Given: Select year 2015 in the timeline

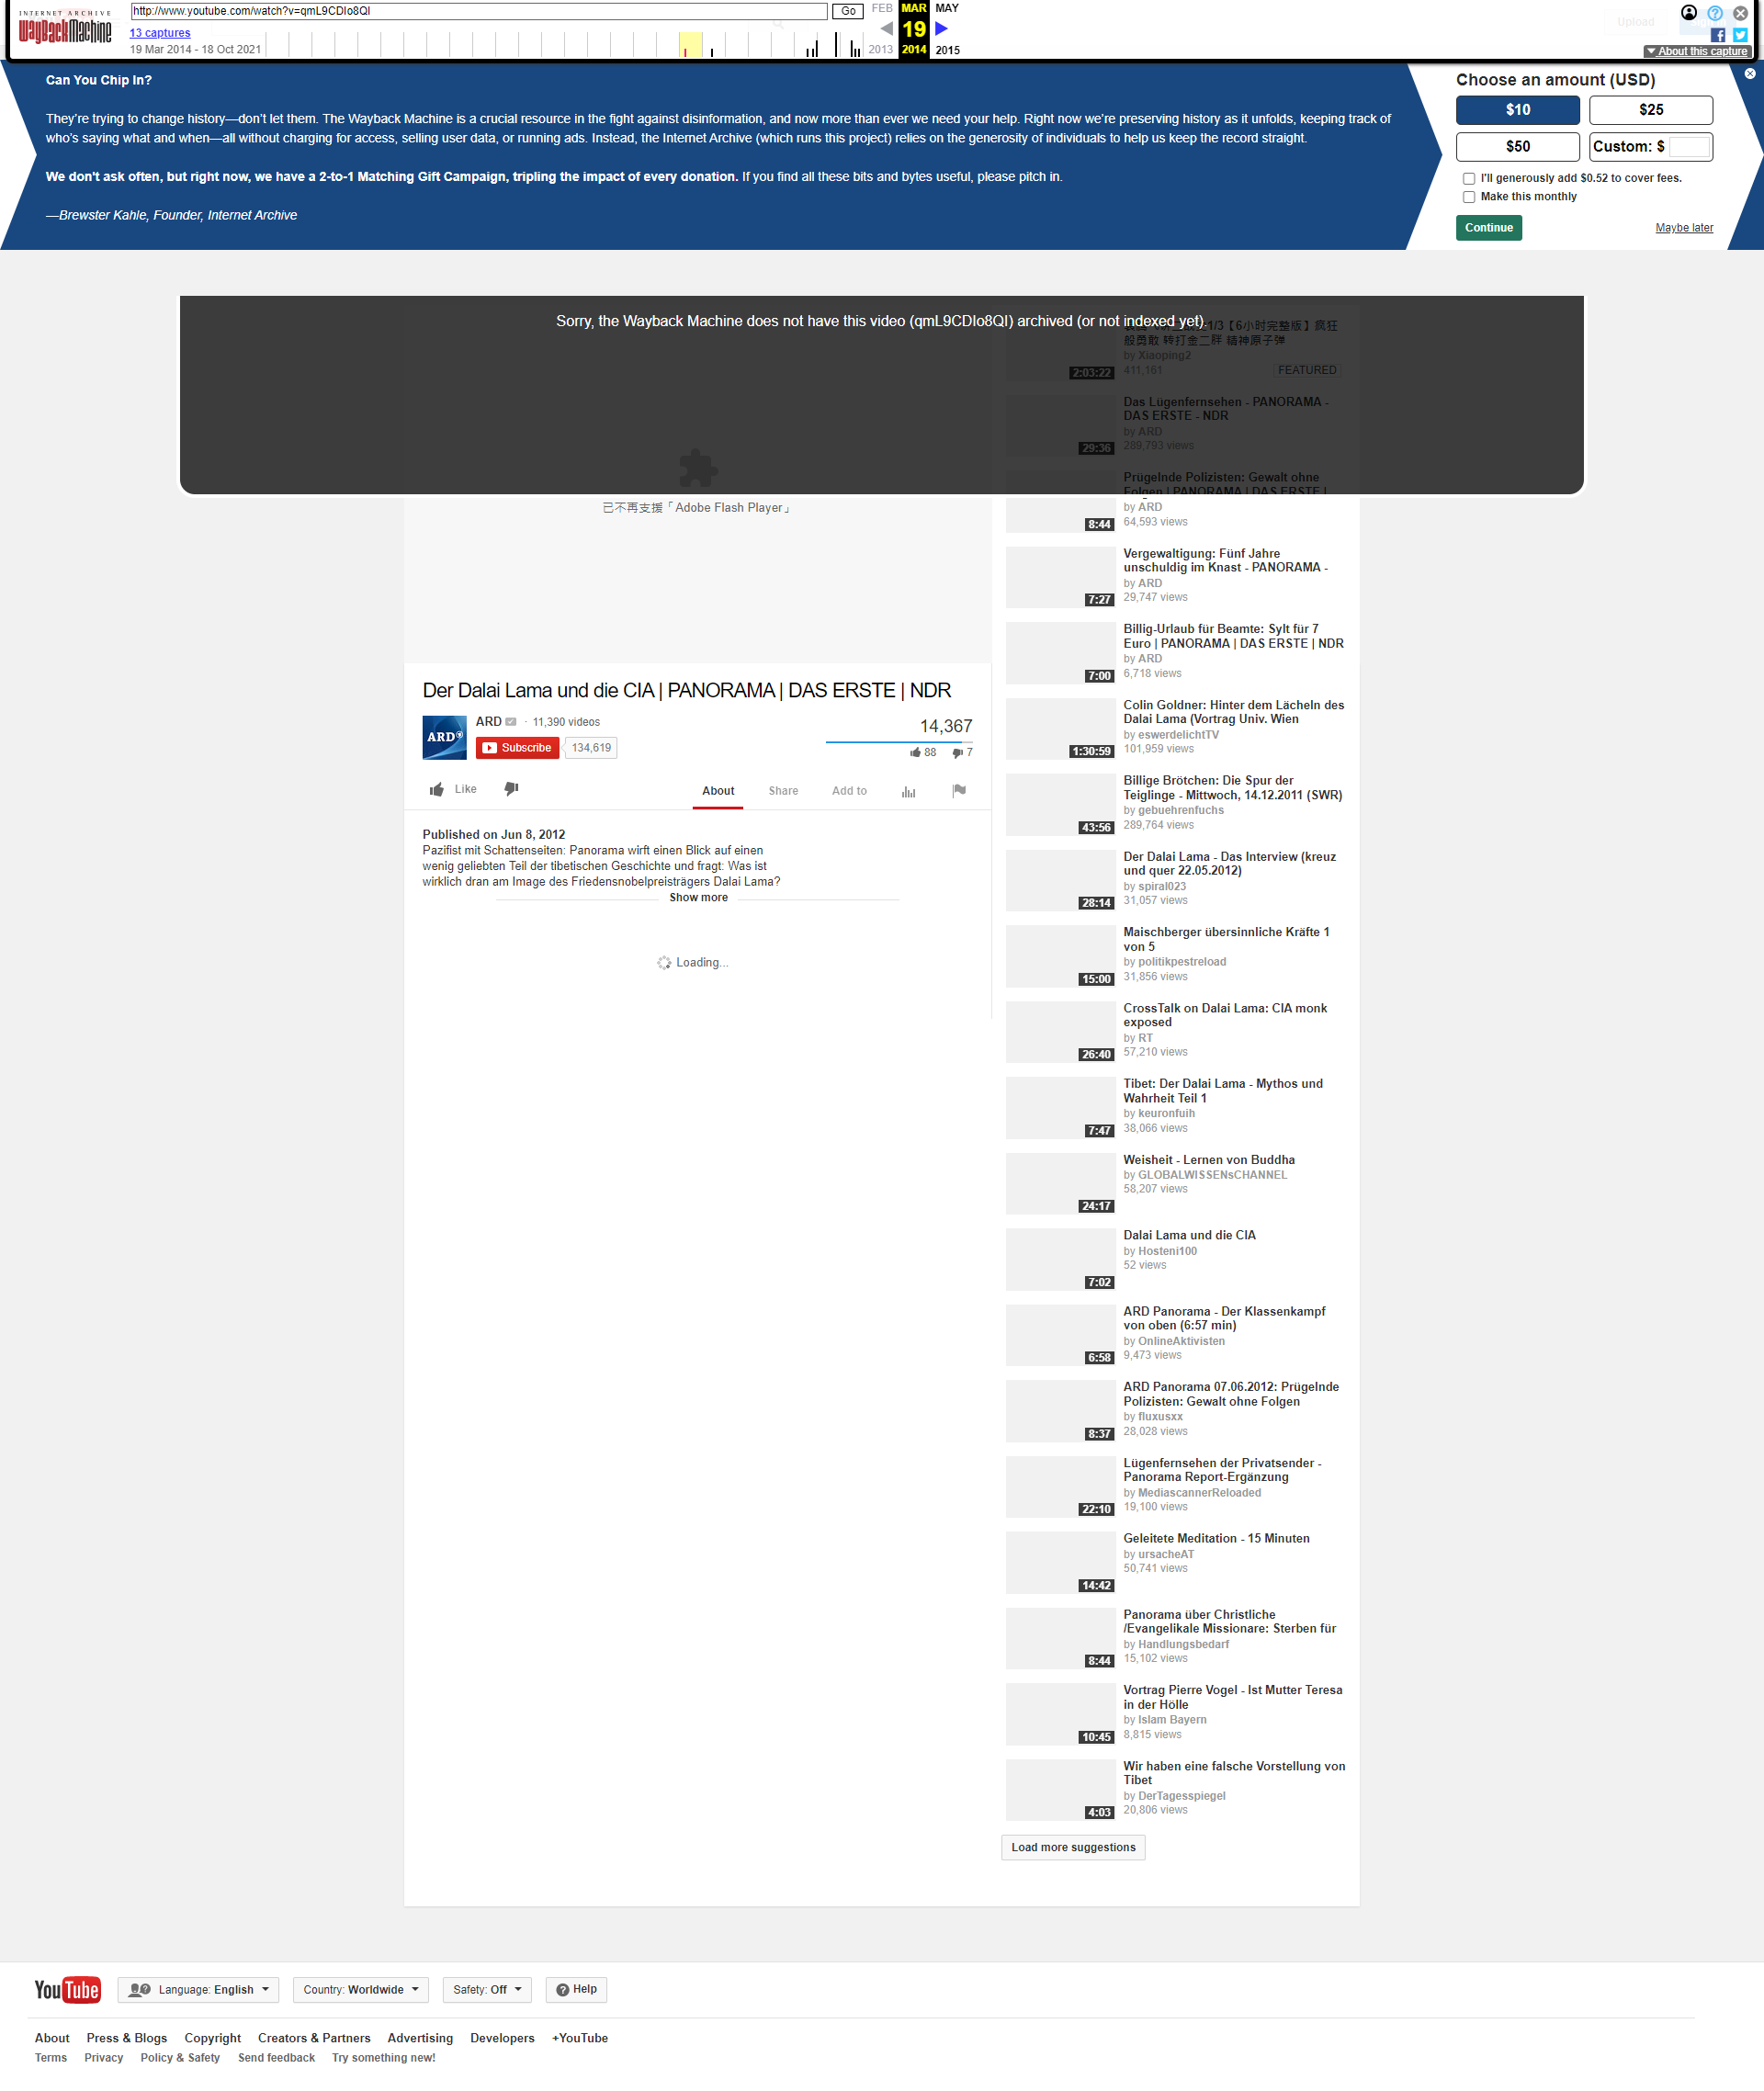Looking at the screenshot, I should coord(947,50).
